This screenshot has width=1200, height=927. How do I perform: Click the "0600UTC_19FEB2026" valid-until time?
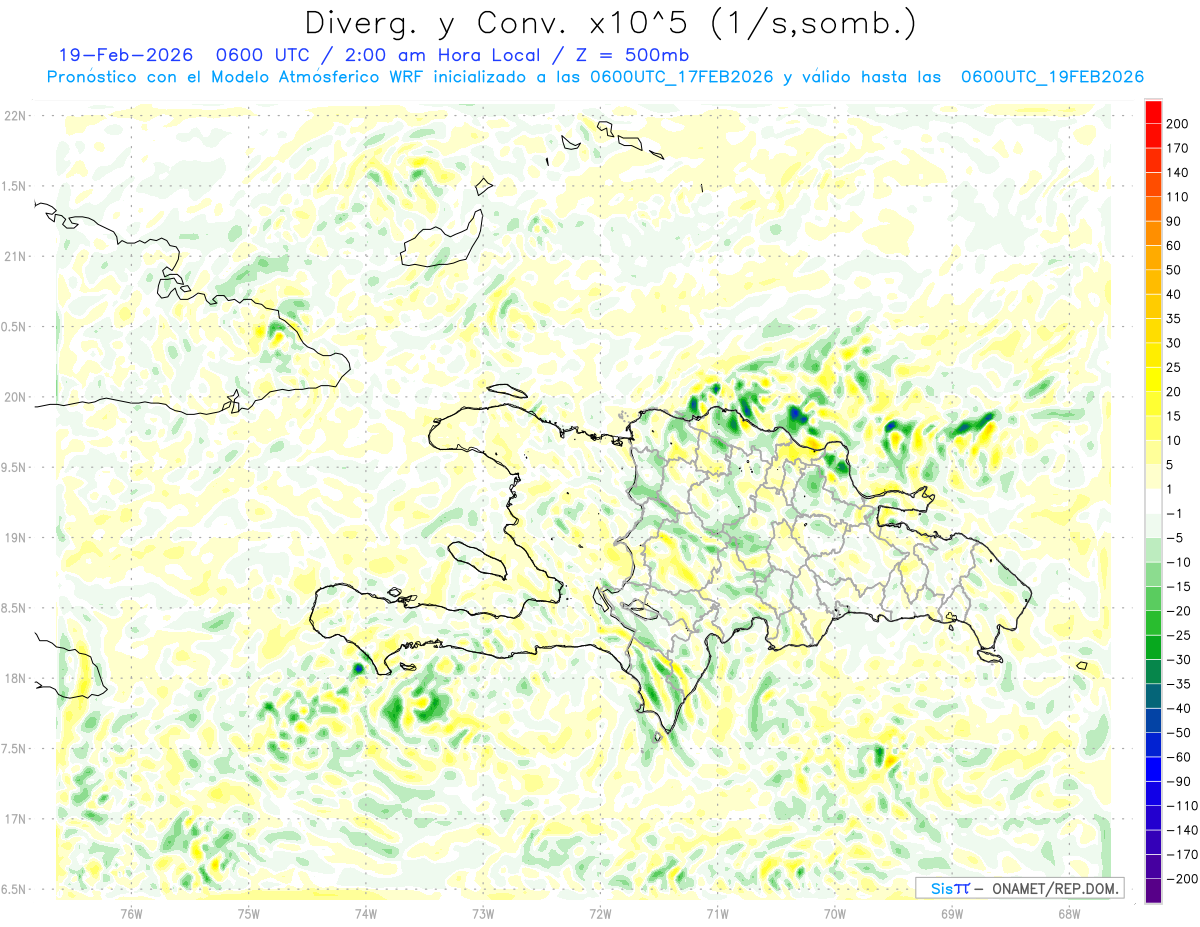[1051, 77]
